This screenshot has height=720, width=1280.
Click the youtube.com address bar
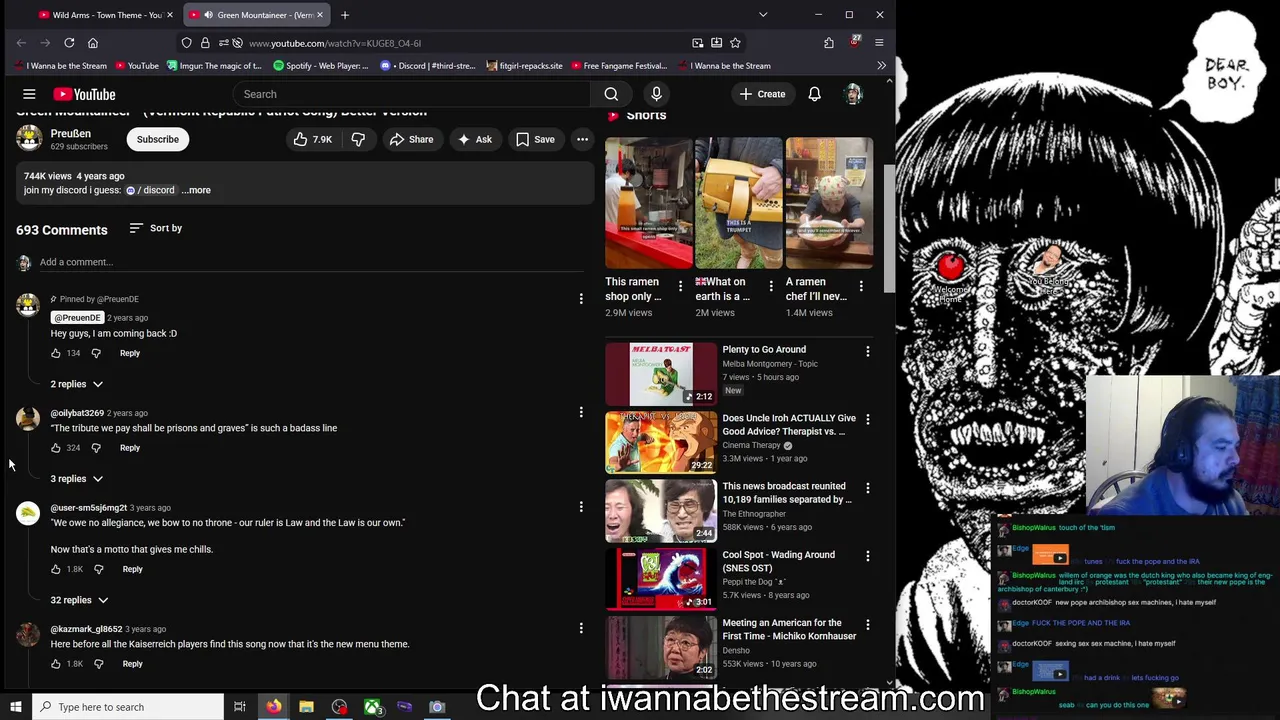click(x=460, y=43)
